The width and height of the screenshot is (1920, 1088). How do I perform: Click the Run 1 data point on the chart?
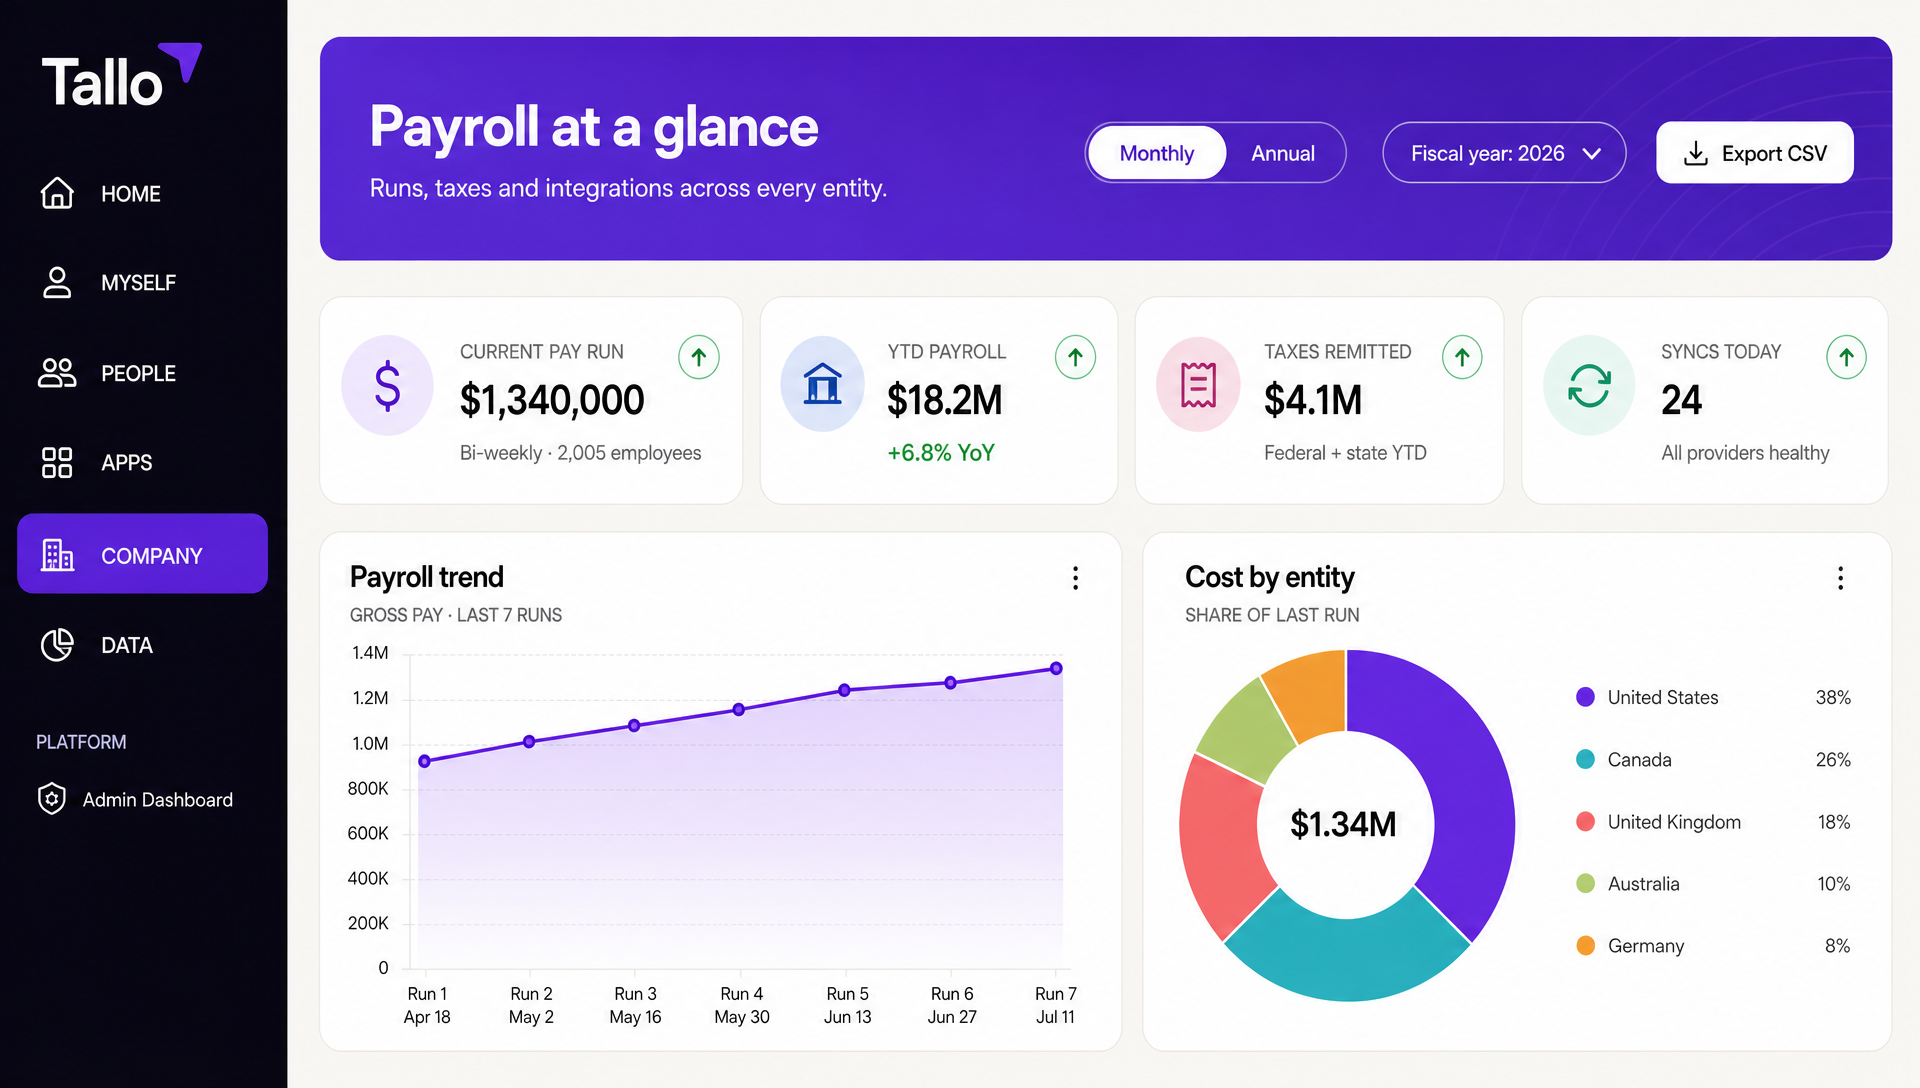[x=425, y=761]
